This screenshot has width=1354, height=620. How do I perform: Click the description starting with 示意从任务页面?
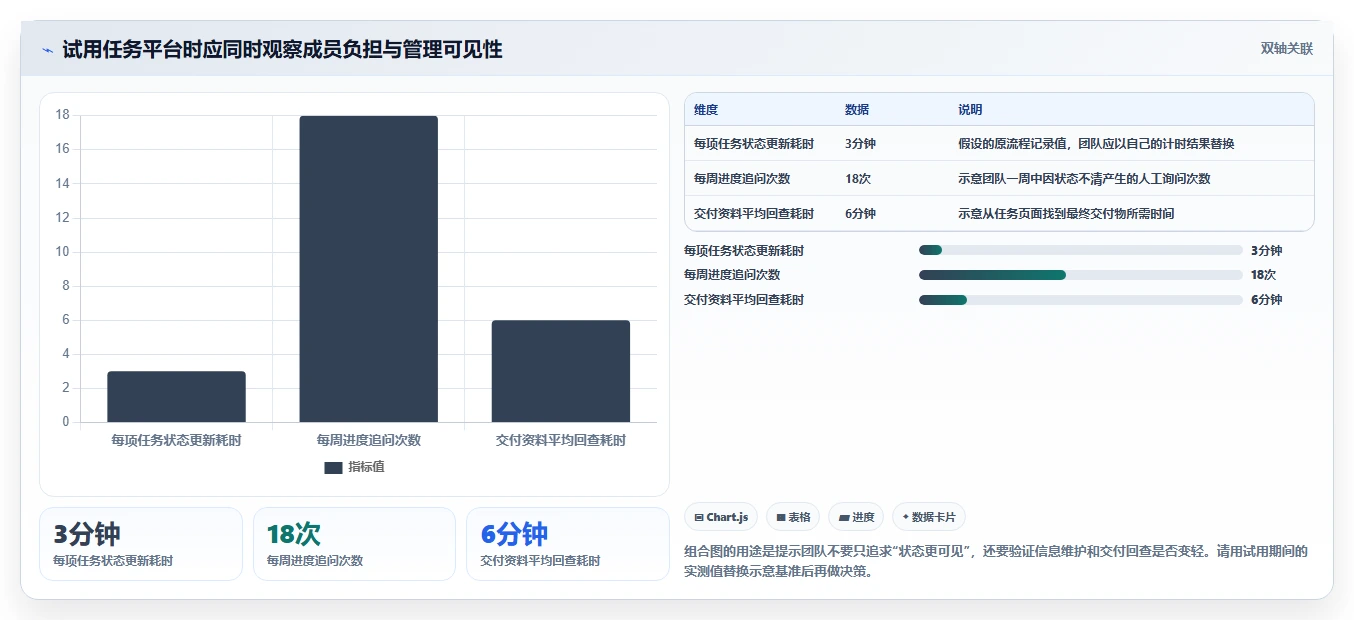point(1066,214)
